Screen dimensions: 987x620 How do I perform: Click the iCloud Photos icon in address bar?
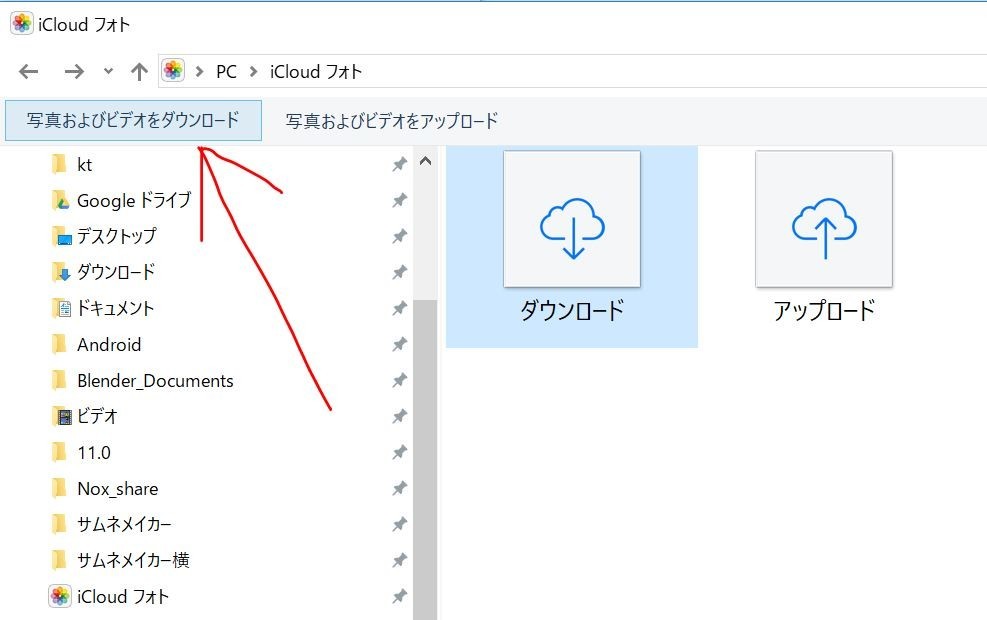click(x=173, y=70)
